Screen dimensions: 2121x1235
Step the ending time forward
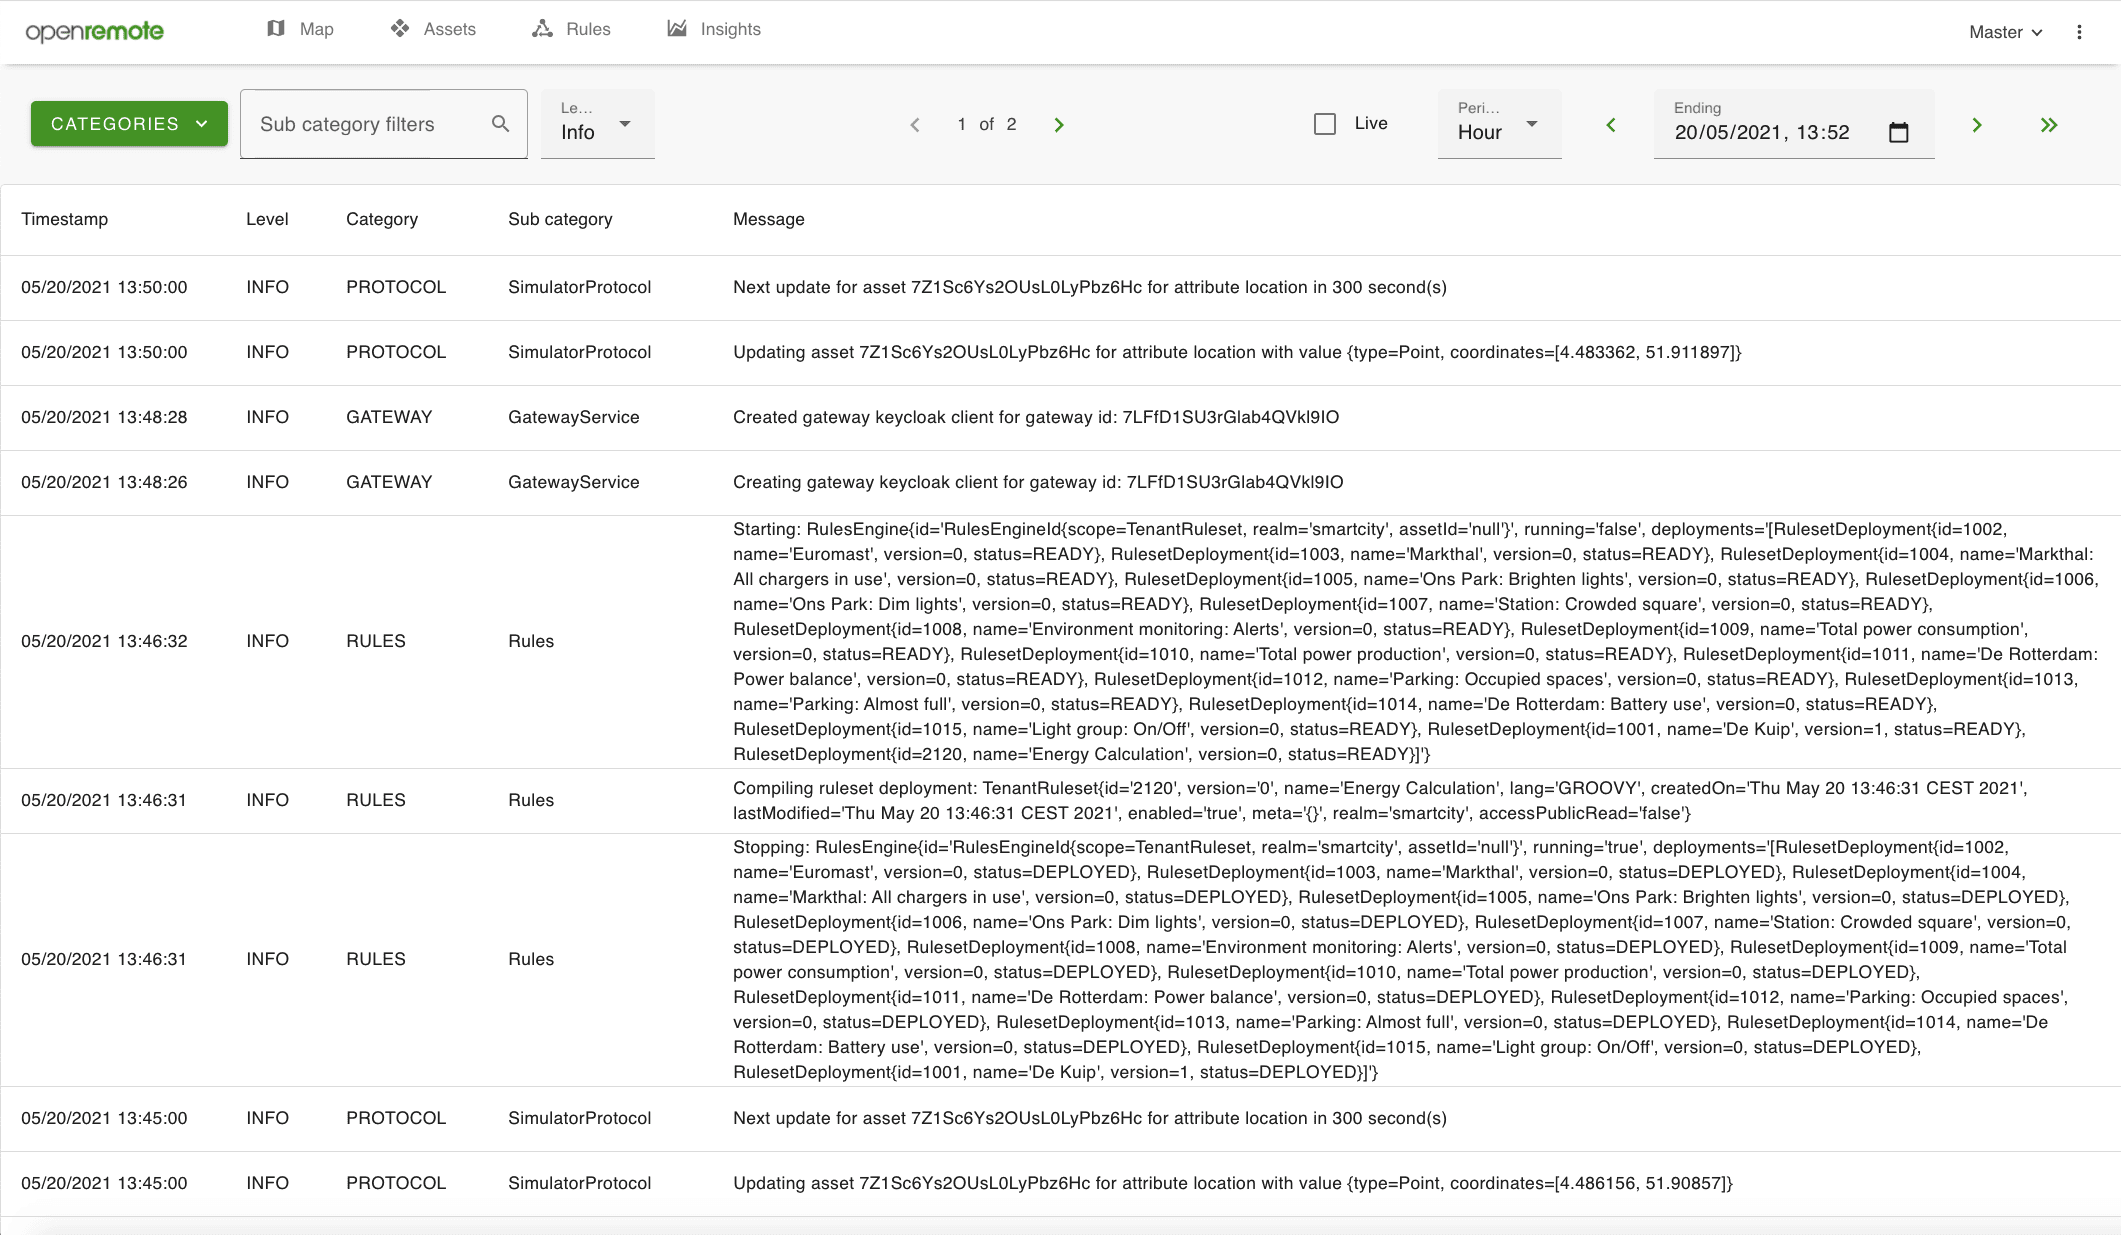pos(1976,125)
